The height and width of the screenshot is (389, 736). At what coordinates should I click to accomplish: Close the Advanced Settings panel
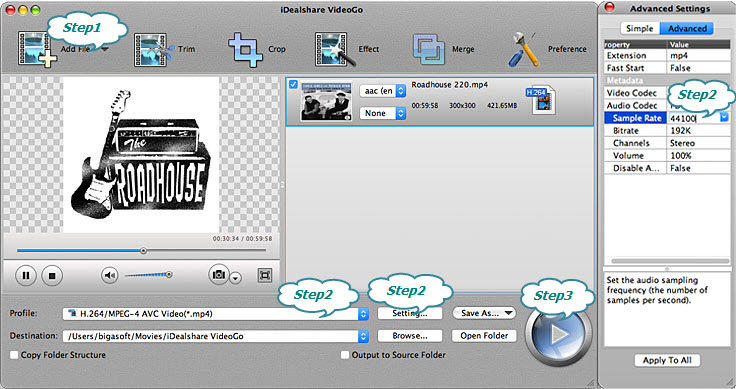point(609,8)
